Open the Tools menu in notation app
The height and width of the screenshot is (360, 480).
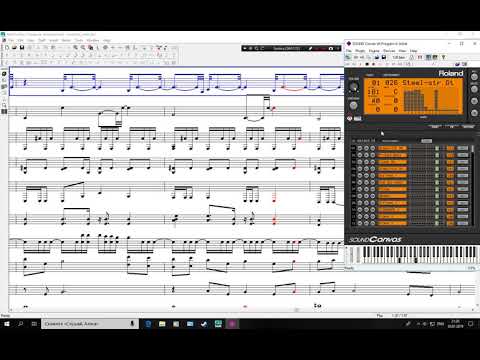click(x=79, y=40)
